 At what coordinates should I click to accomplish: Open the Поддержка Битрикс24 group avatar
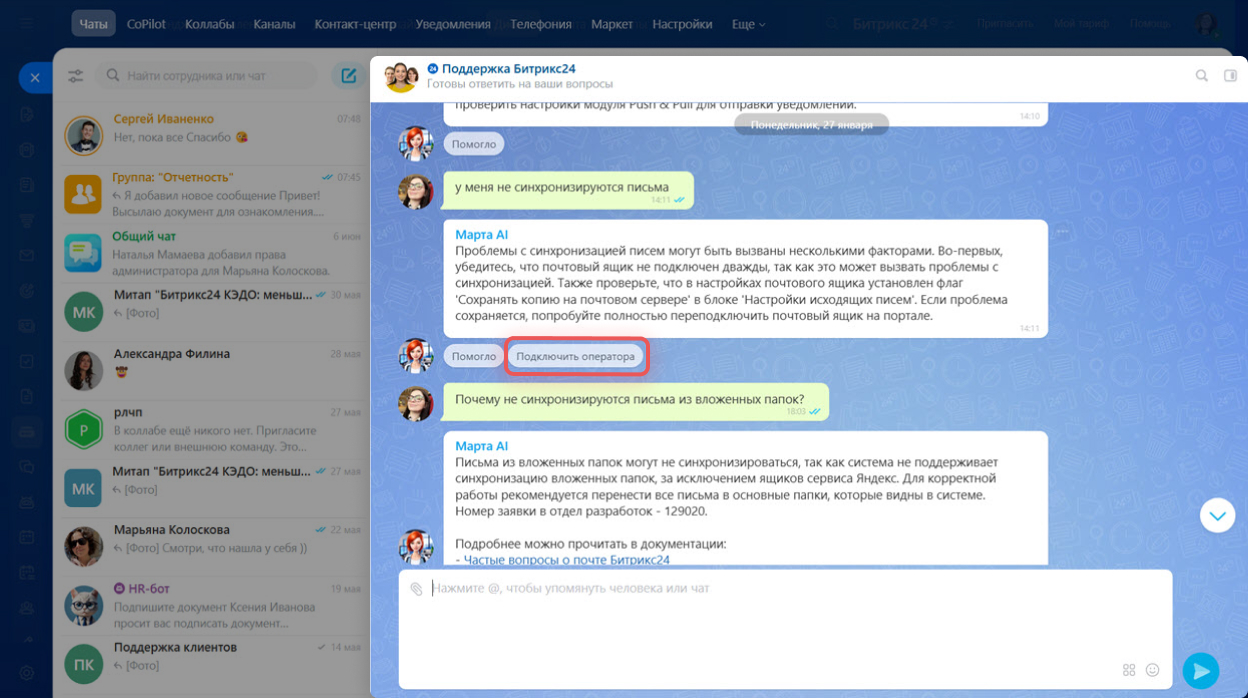tap(401, 76)
